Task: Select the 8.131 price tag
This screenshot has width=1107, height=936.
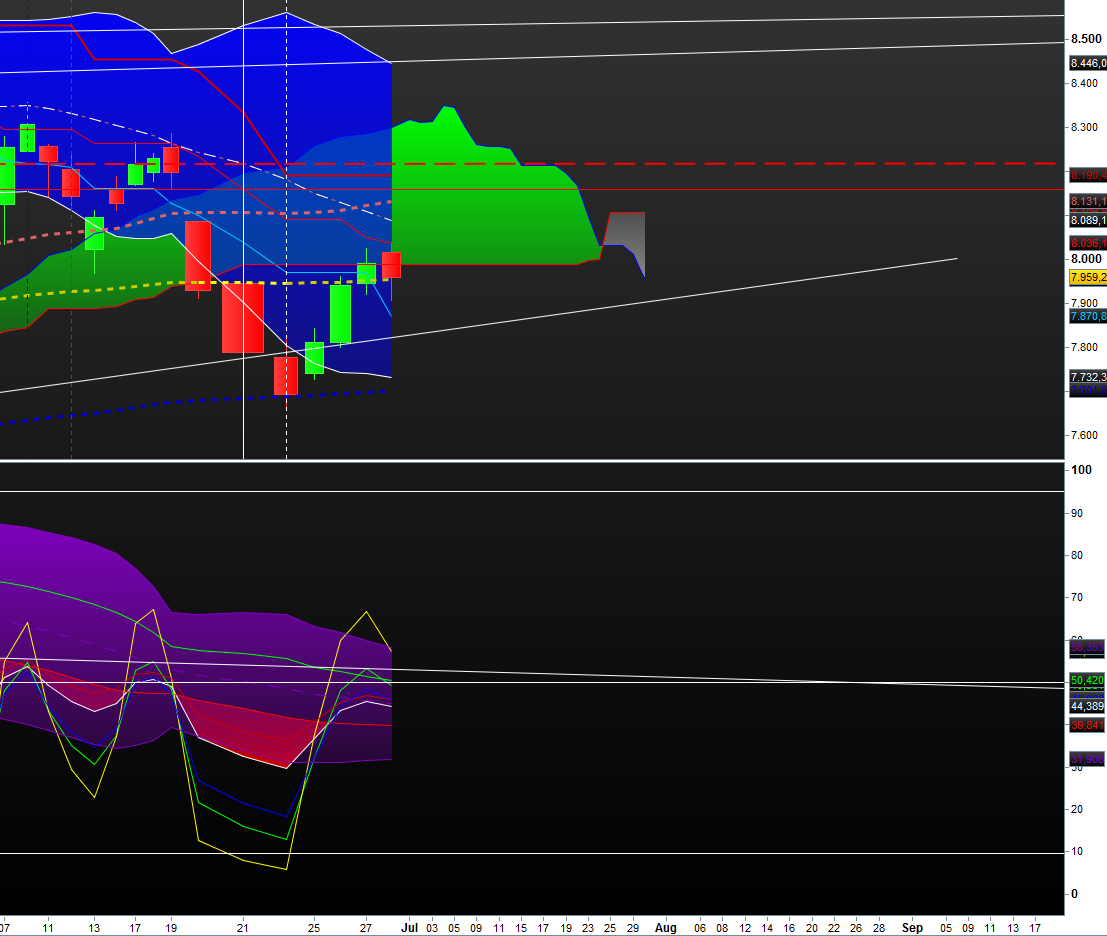Action: pos(1088,201)
